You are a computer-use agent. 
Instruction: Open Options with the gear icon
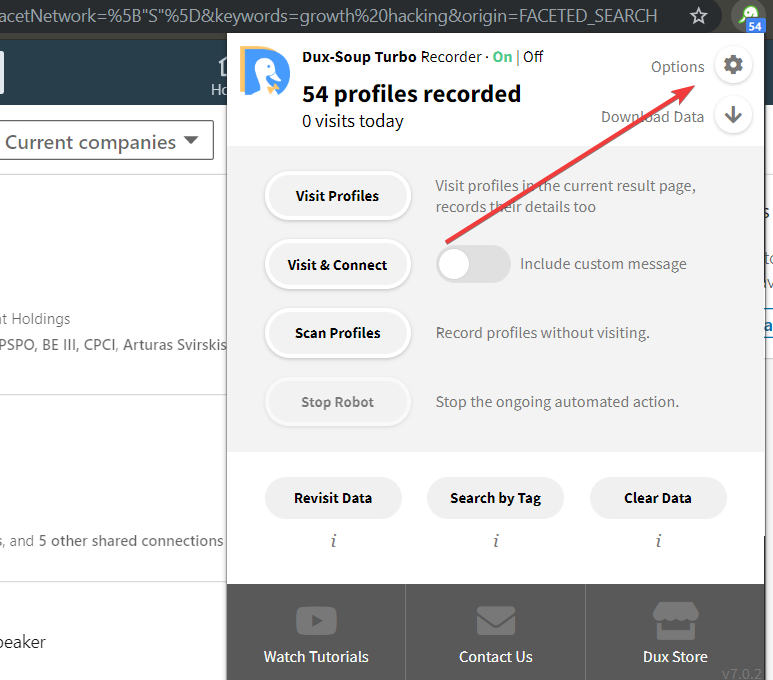(733, 65)
